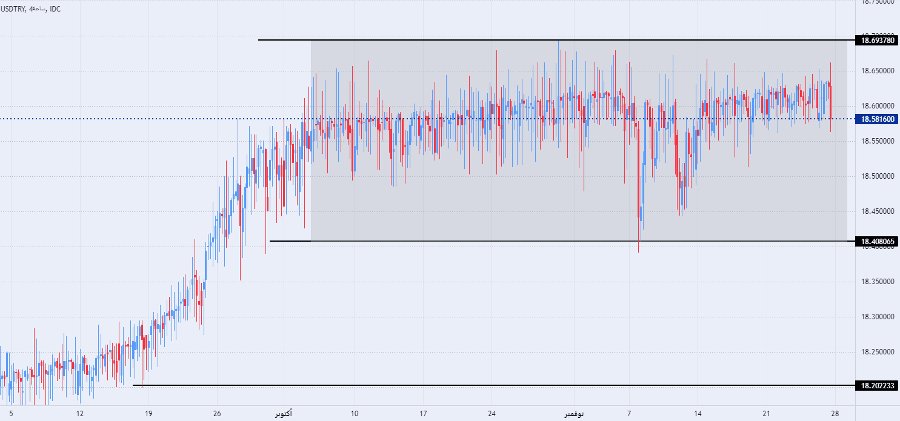Click the 18.650000 price axis label

(x=878, y=71)
